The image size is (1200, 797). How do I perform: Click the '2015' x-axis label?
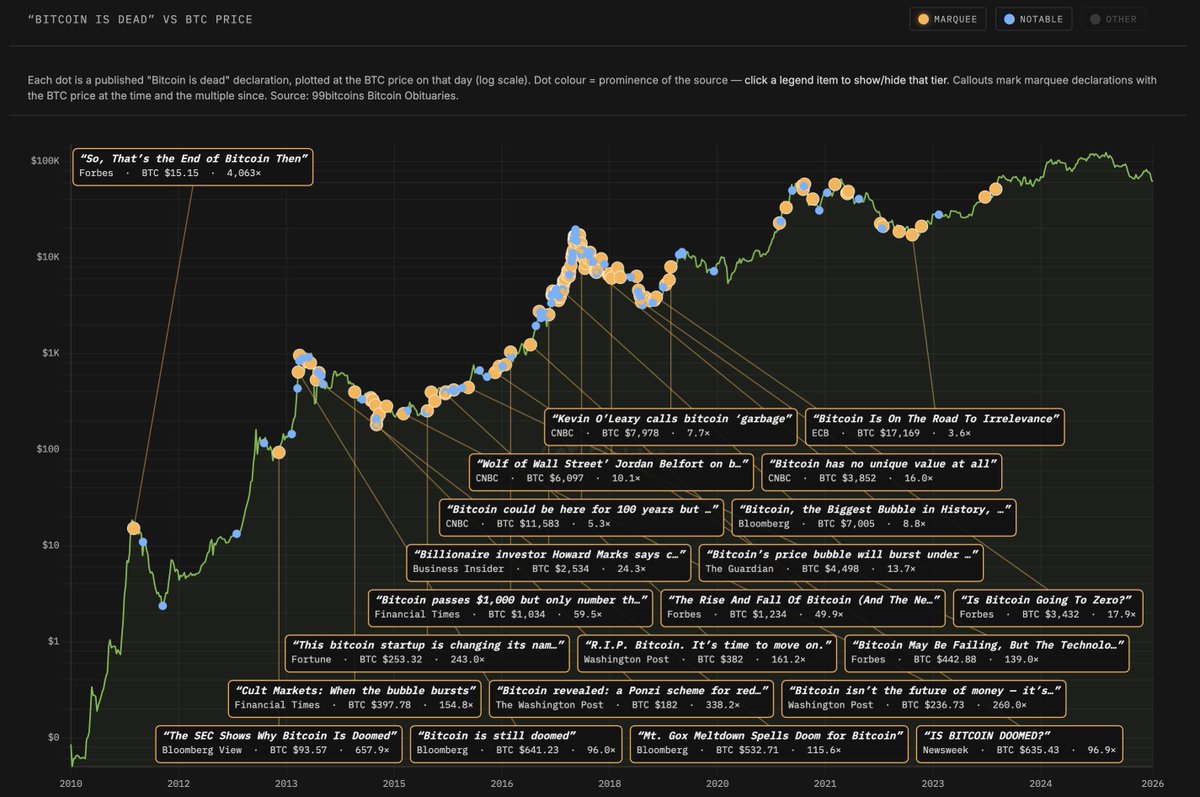pos(394,783)
